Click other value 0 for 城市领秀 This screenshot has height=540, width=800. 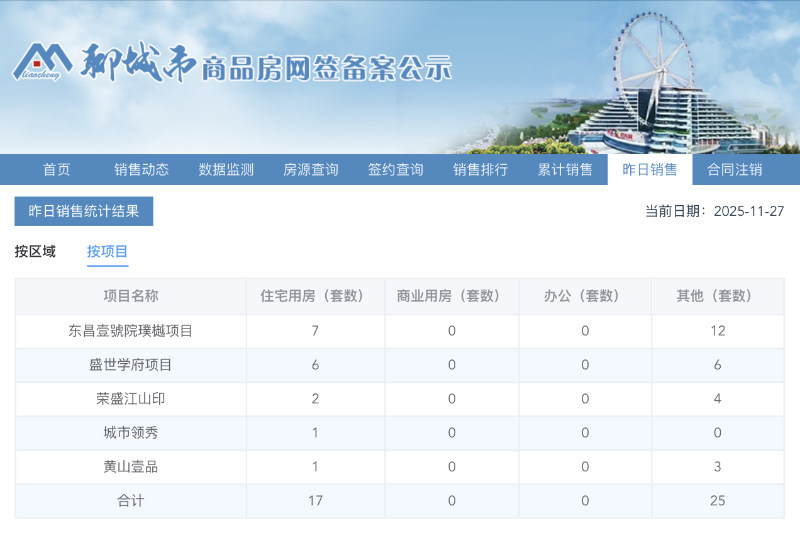pos(717,433)
